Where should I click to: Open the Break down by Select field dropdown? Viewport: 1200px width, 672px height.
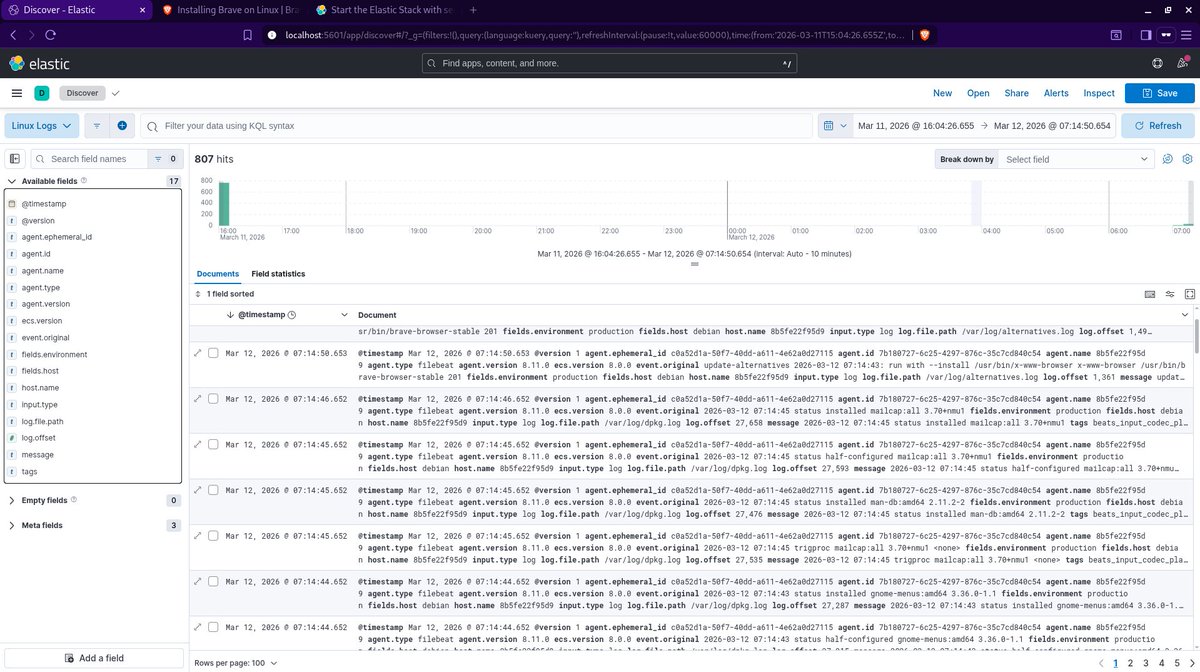point(1076,159)
